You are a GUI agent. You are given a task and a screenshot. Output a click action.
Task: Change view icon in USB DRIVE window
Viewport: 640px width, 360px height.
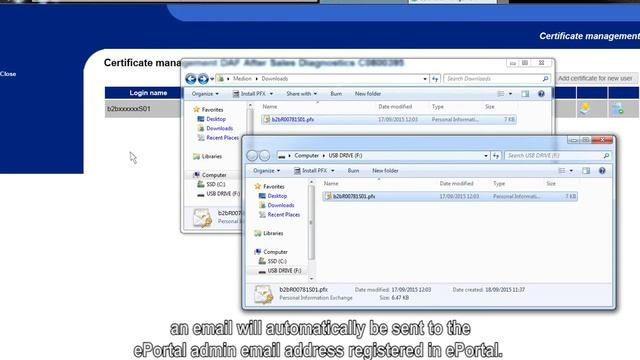[x=562, y=171]
